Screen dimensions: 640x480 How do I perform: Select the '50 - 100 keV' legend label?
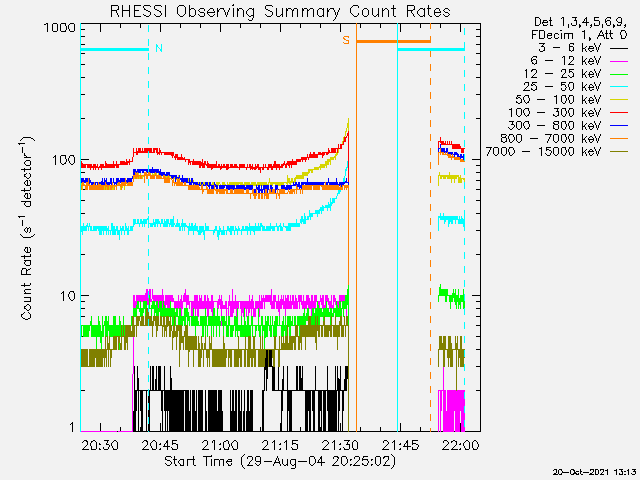click(x=558, y=100)
